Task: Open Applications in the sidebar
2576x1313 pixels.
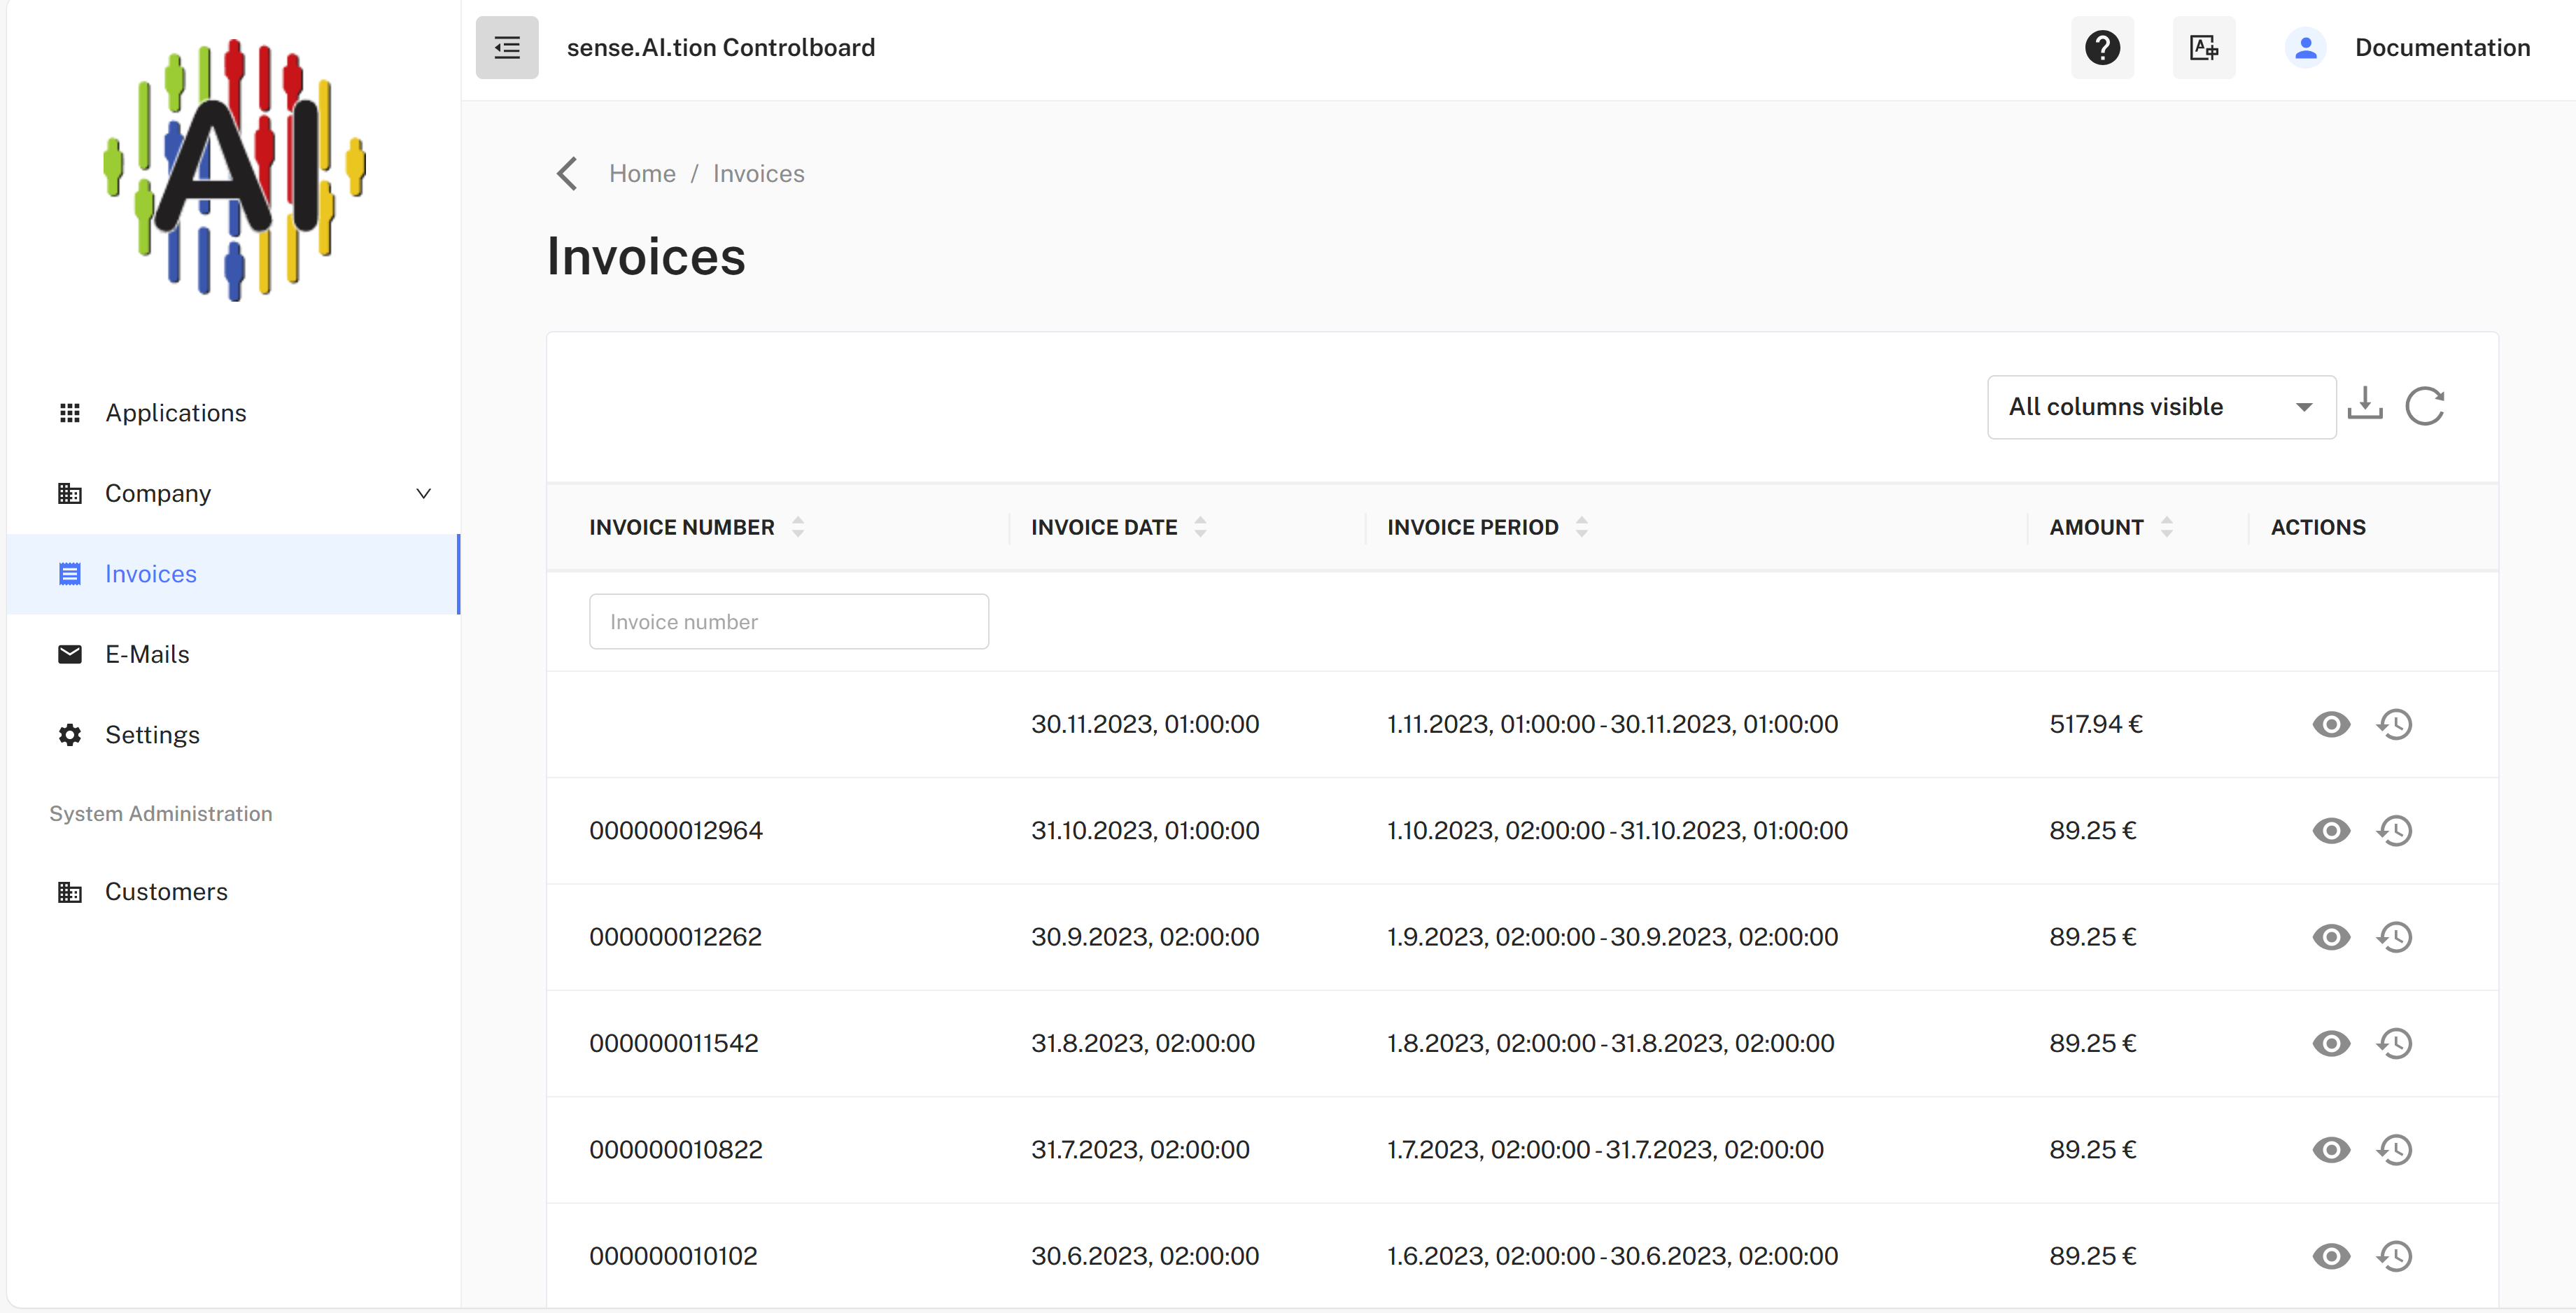Action: [x=234, y=413]
